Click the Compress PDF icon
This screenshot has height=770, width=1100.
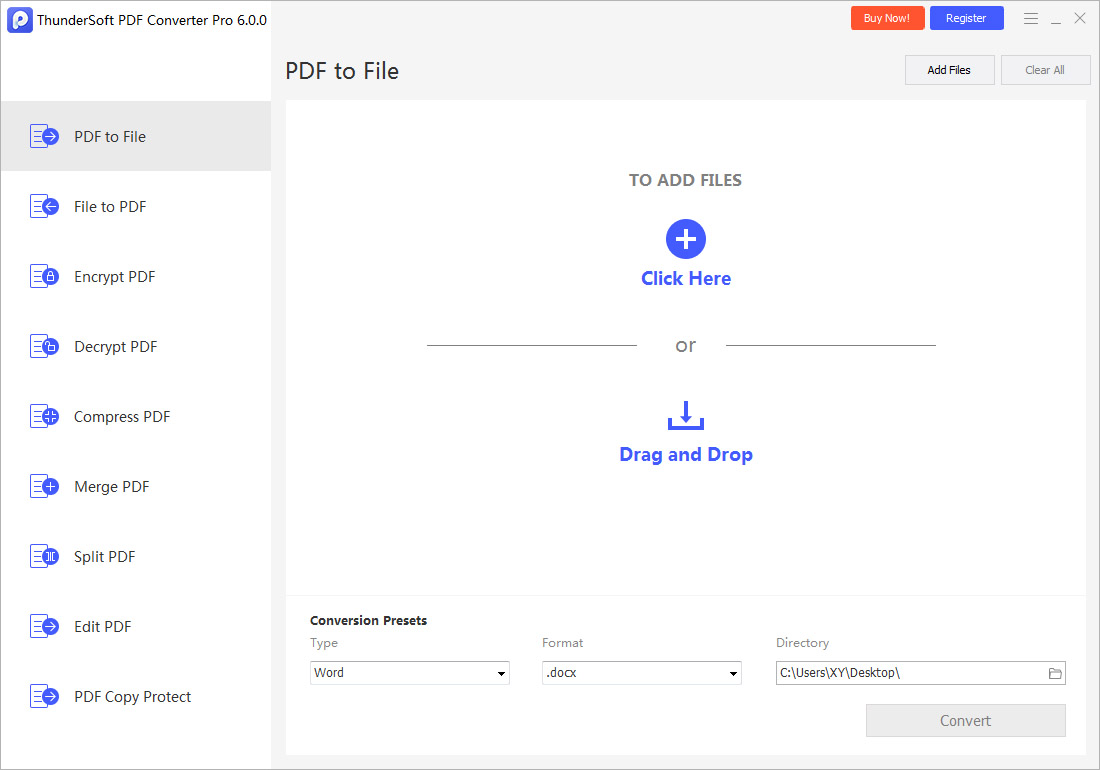tap(44, 417)
